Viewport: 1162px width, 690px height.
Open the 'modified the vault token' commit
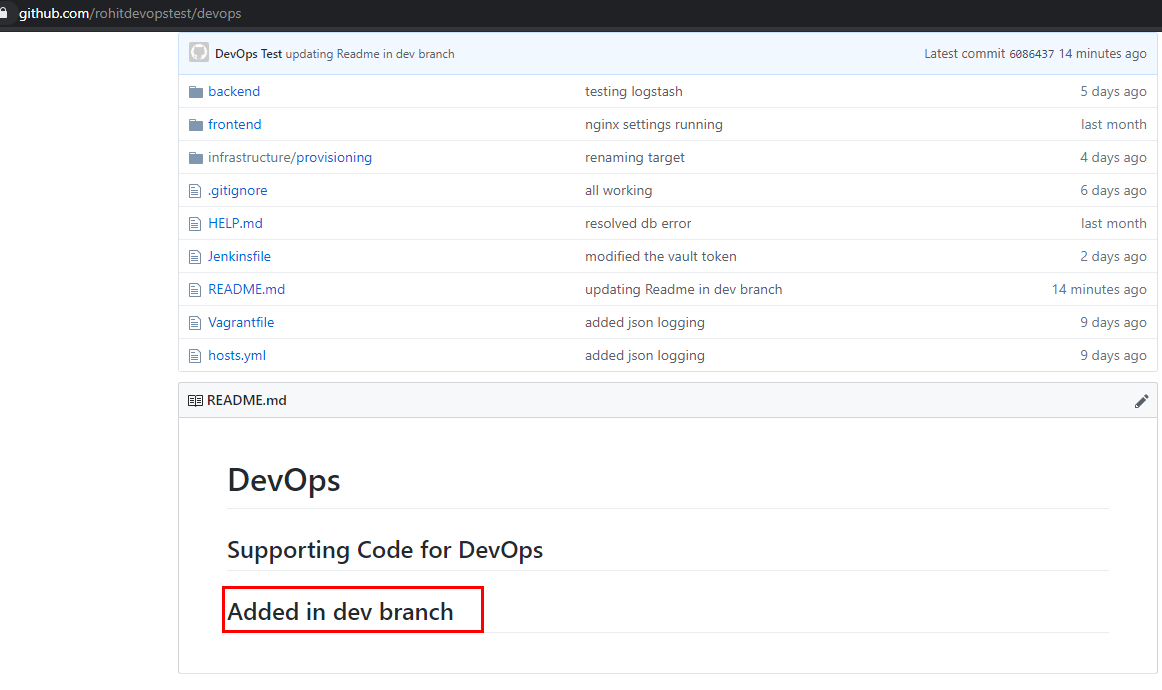click(661, 256)
